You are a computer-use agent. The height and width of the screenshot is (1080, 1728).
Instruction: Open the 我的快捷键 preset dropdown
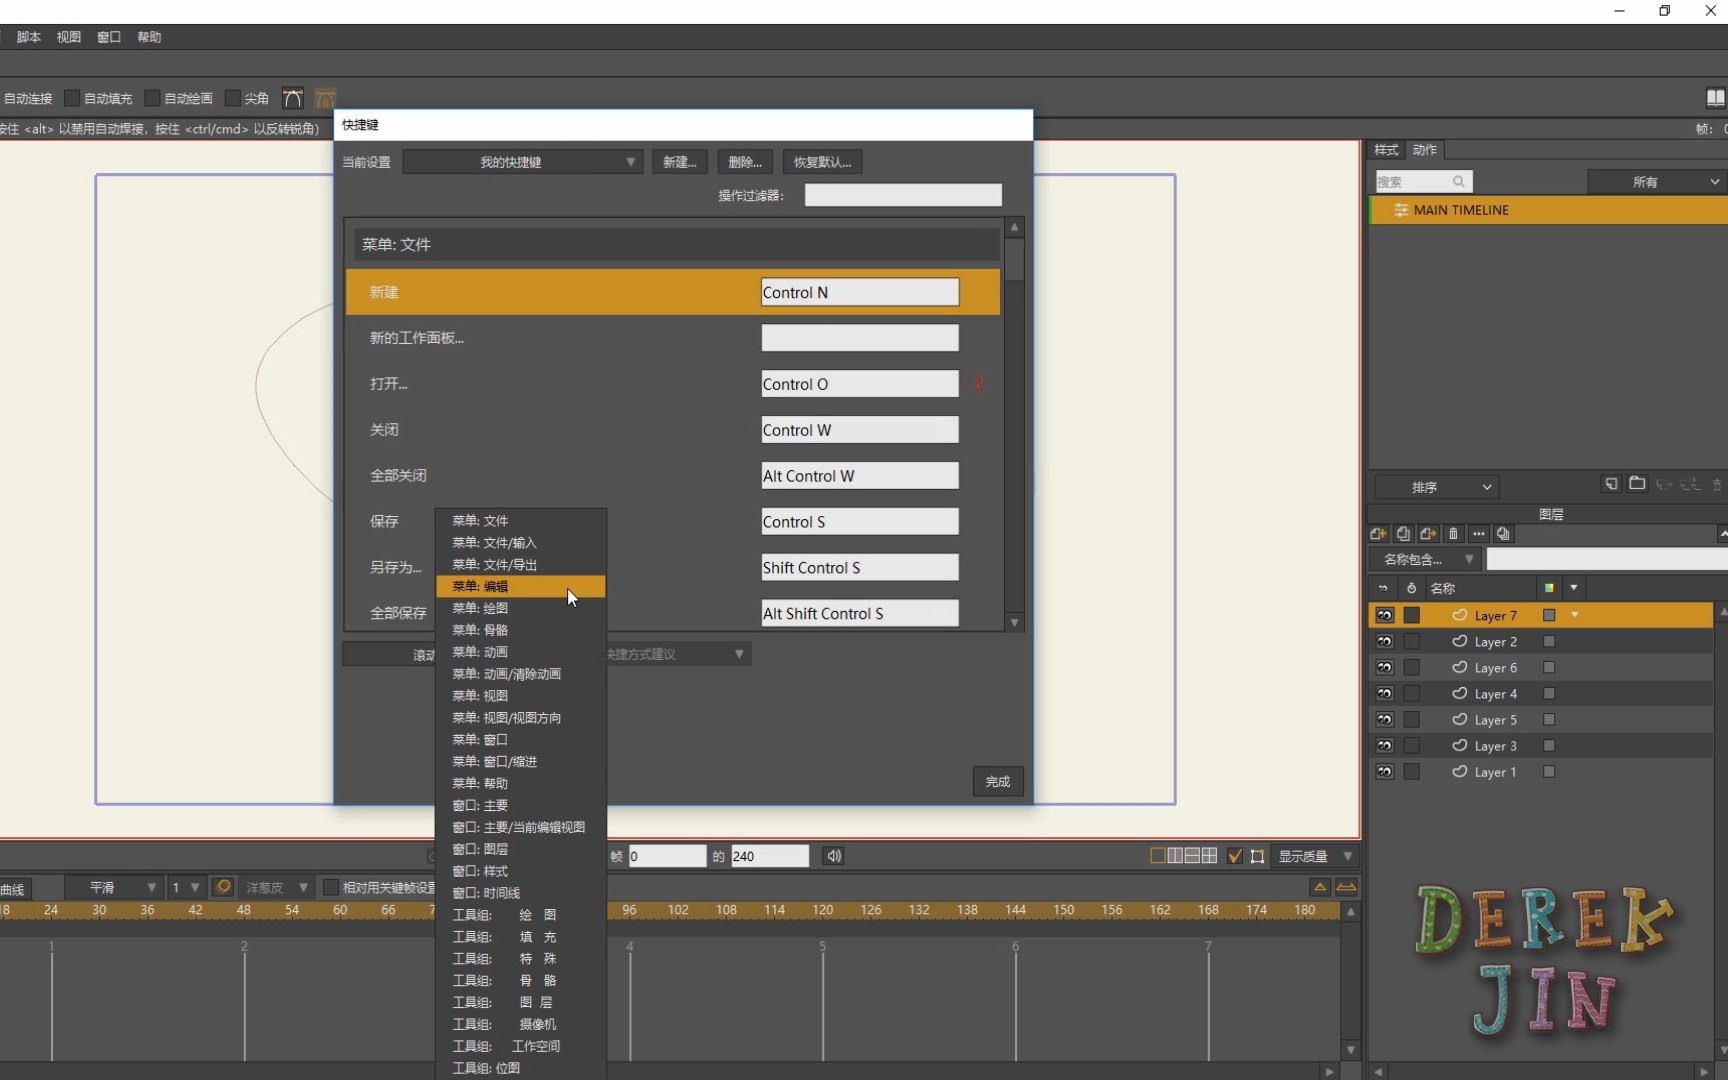click(521, 162)
